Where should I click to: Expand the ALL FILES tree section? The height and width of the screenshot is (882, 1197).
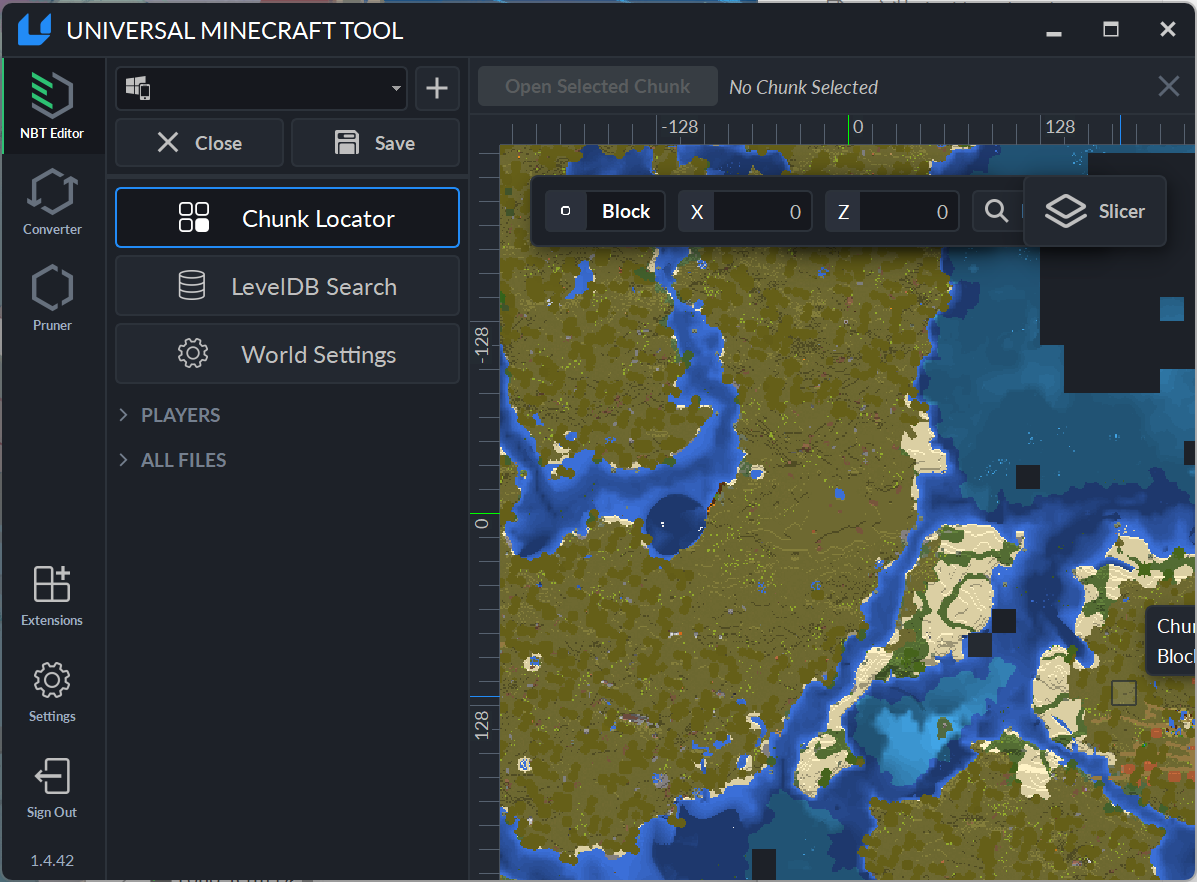pyautogui.click(x=174, y=460)
